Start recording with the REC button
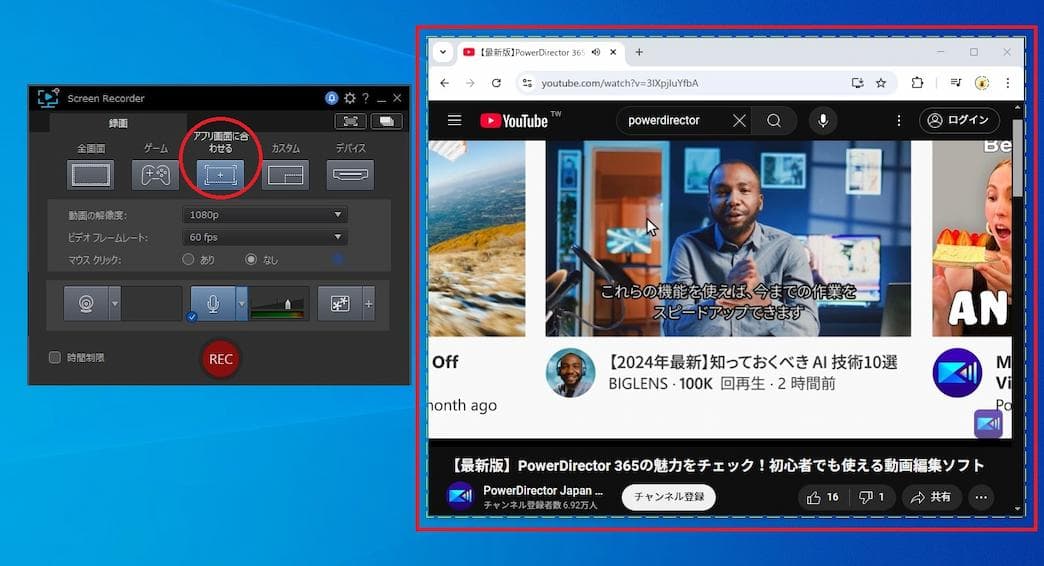The height and width of the screenshot is (566, 1044). point(220,359)
